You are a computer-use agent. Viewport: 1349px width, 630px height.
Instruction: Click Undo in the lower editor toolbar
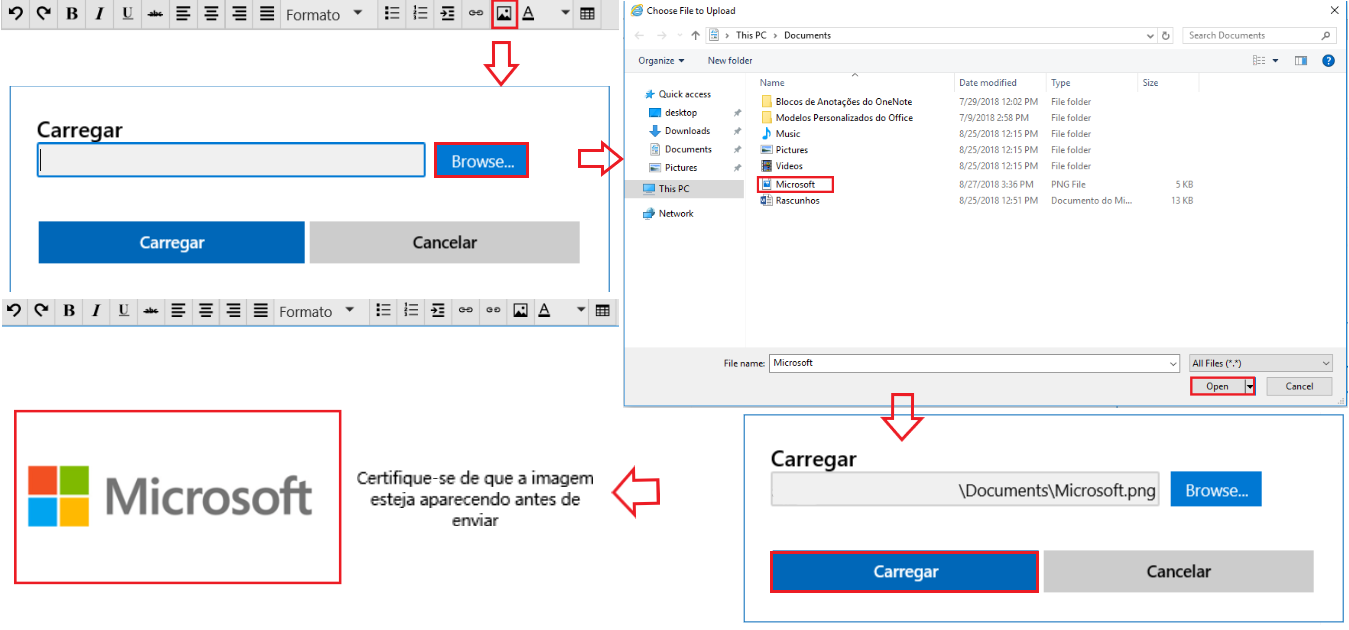[x=14, y=311]
